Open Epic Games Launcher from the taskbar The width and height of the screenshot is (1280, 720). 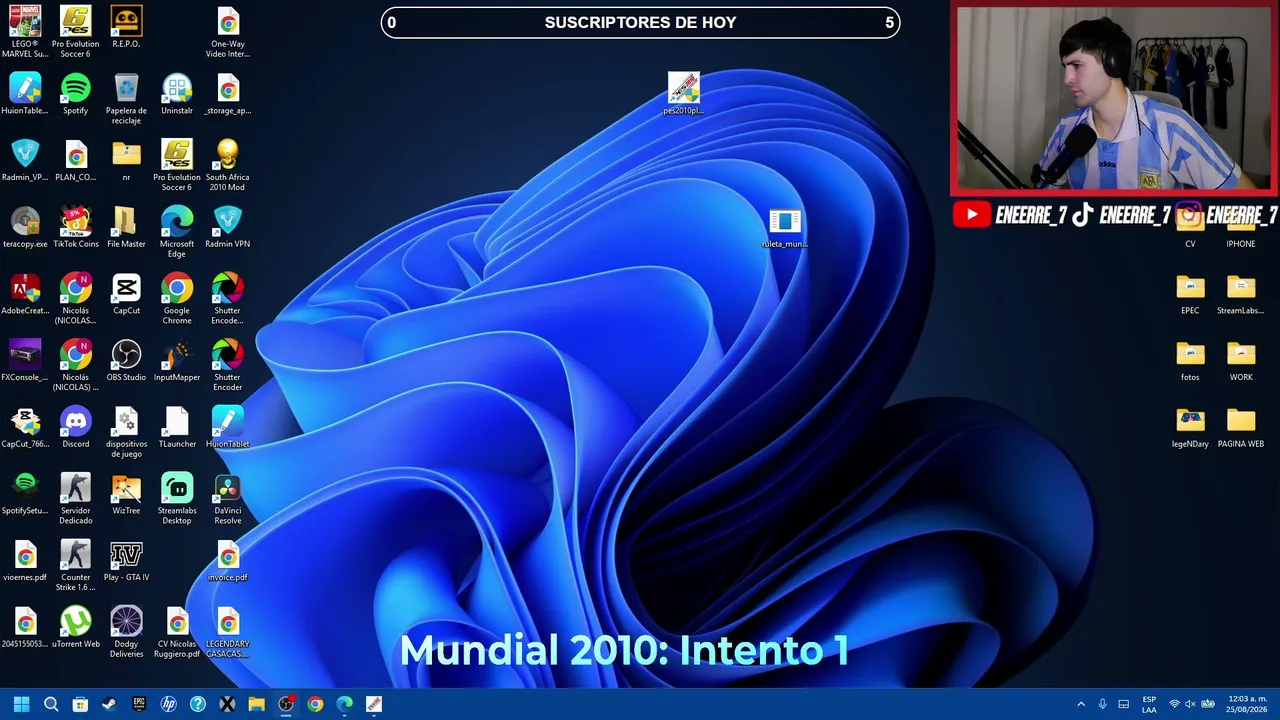[x=139, y=704]
